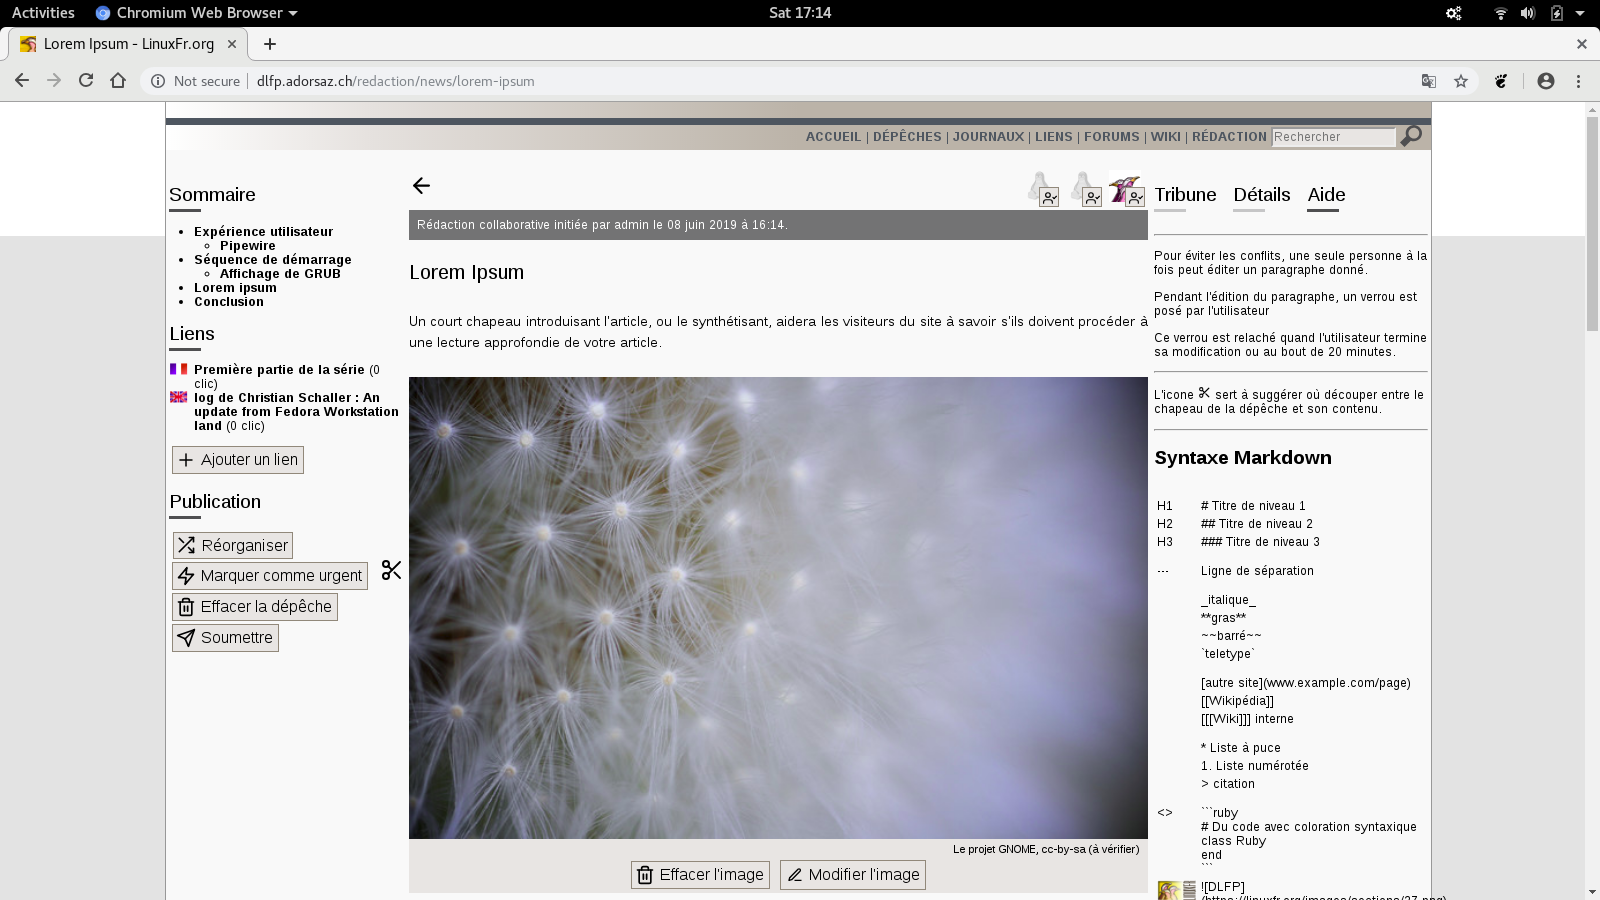
Task: Open the browser profile avatar menu
Action: tap(1546, 81)
